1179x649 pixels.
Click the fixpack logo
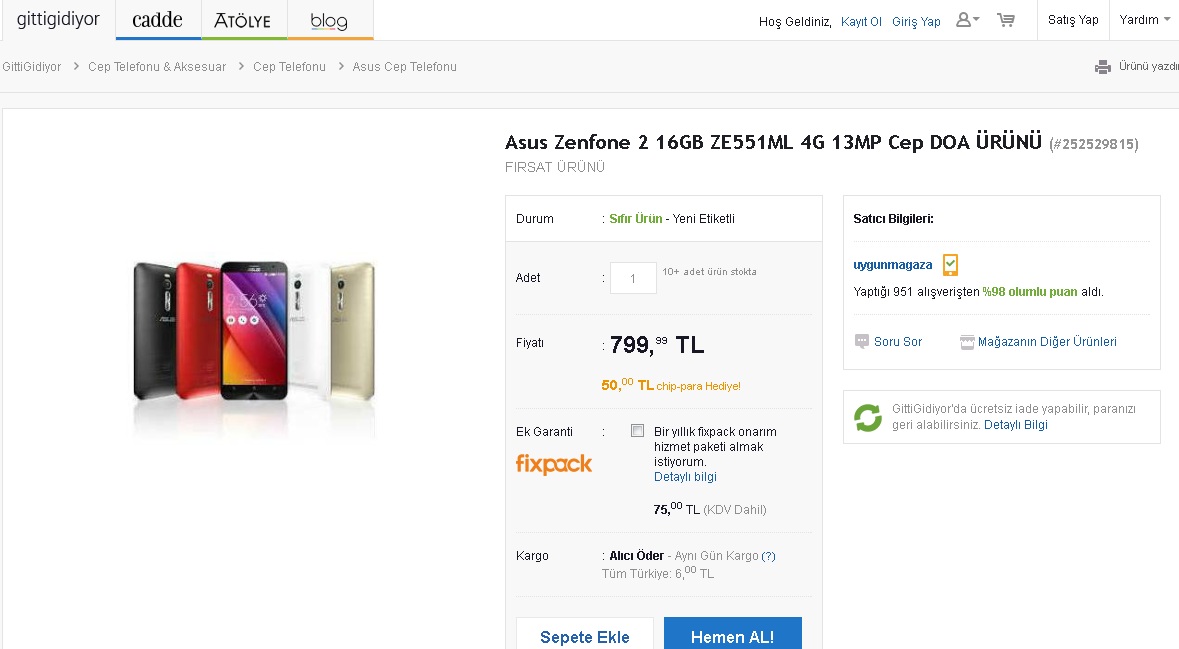[x=554, y=464]
